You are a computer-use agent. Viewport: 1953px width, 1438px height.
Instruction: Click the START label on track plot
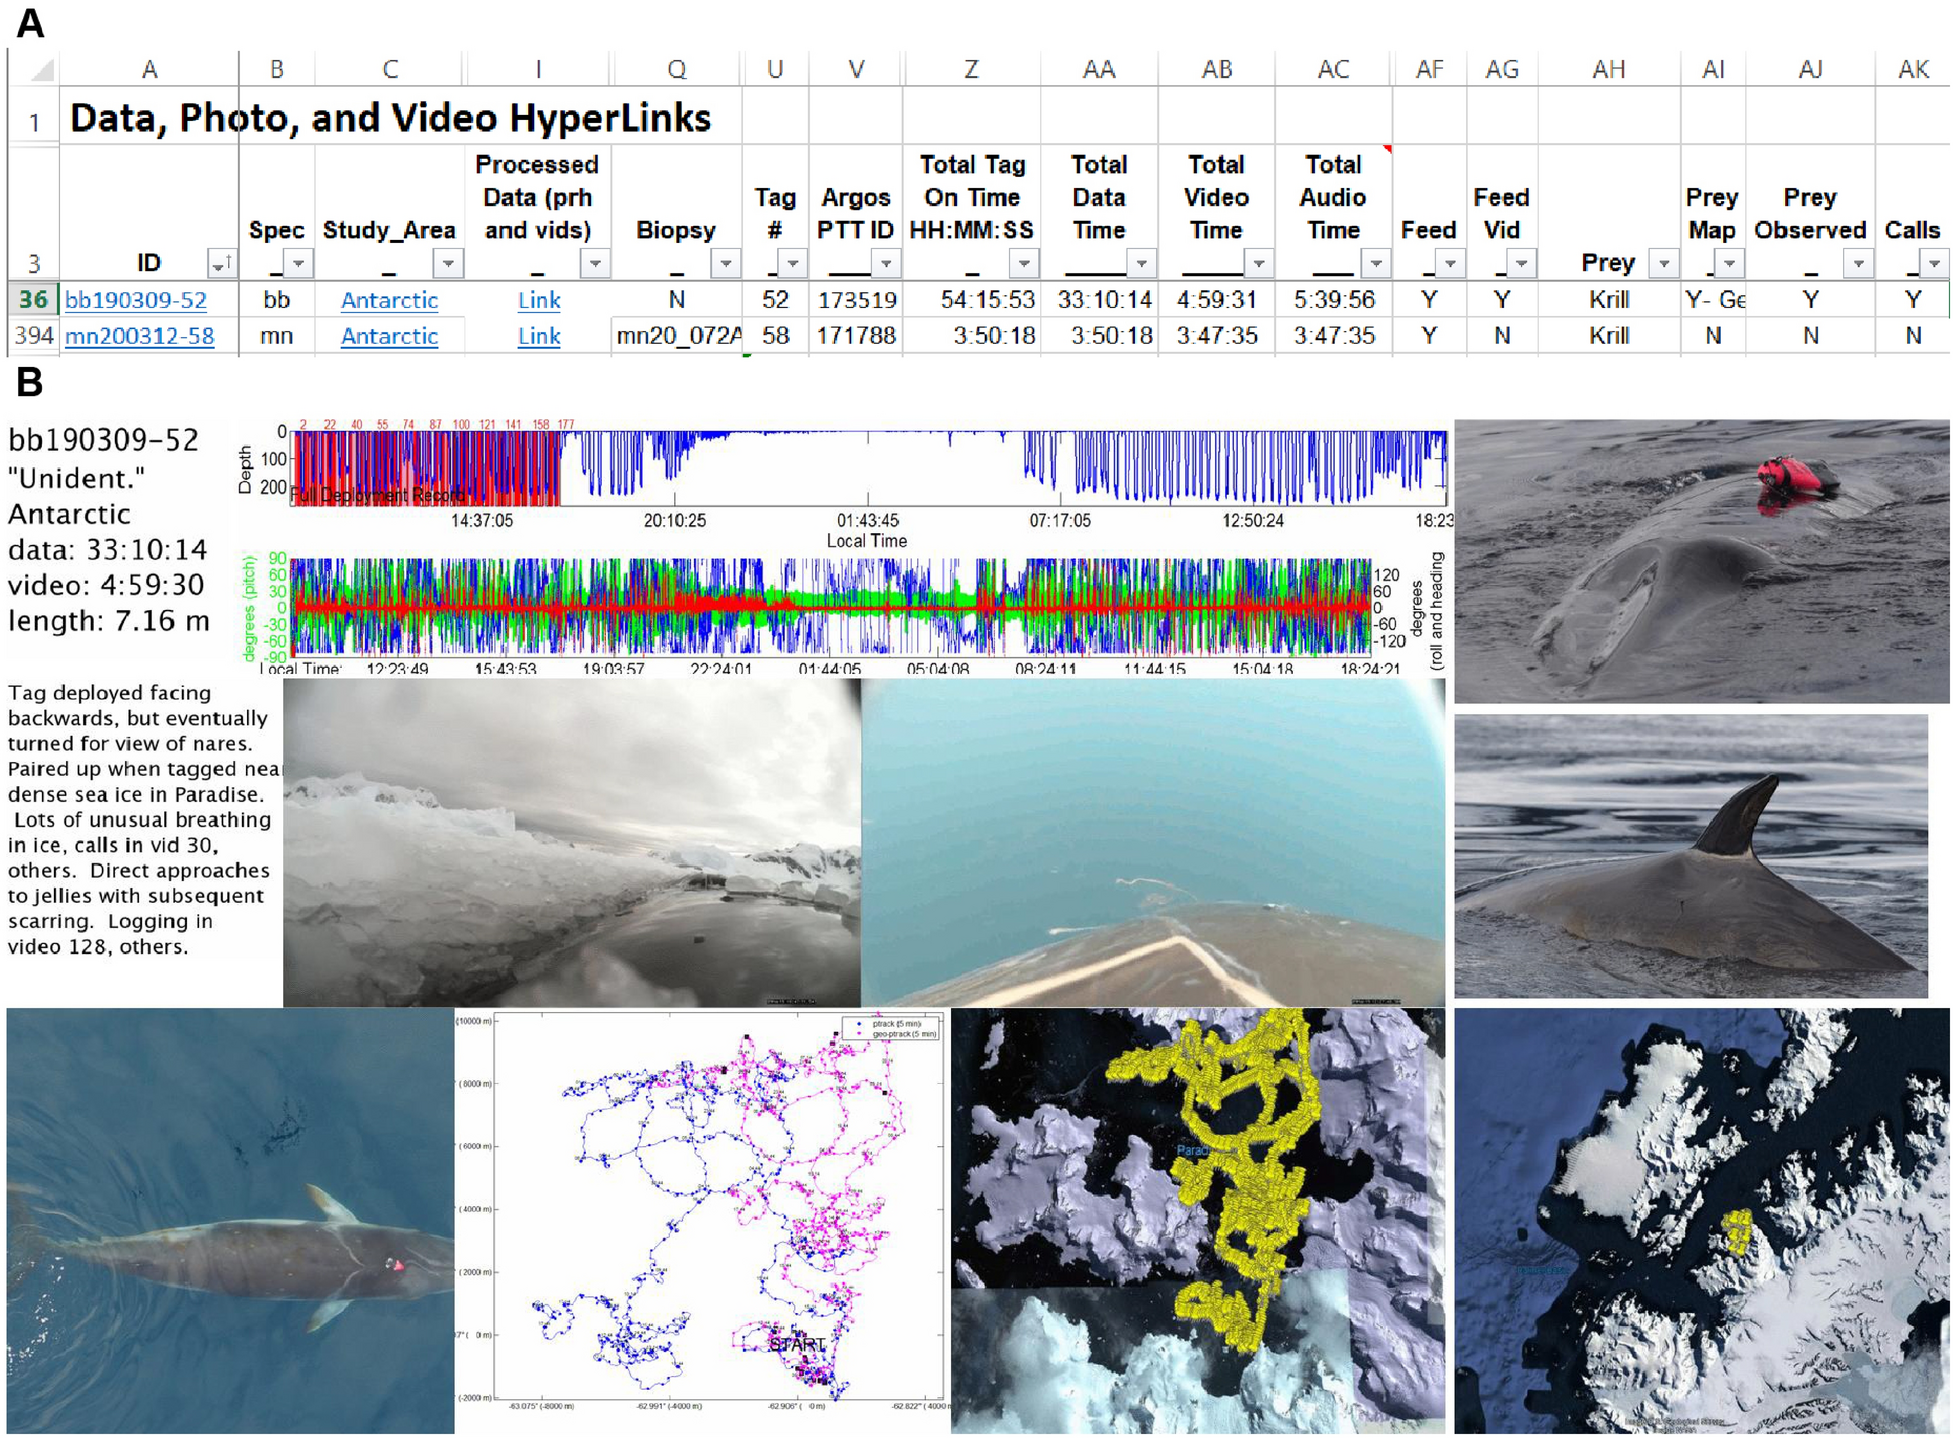click(x=797, y=1345)
